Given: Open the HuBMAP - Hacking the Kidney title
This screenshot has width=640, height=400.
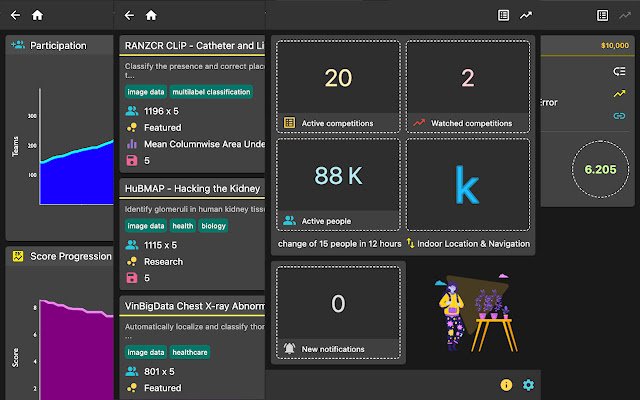Looking at the screenshot, I should click(192, 189).
